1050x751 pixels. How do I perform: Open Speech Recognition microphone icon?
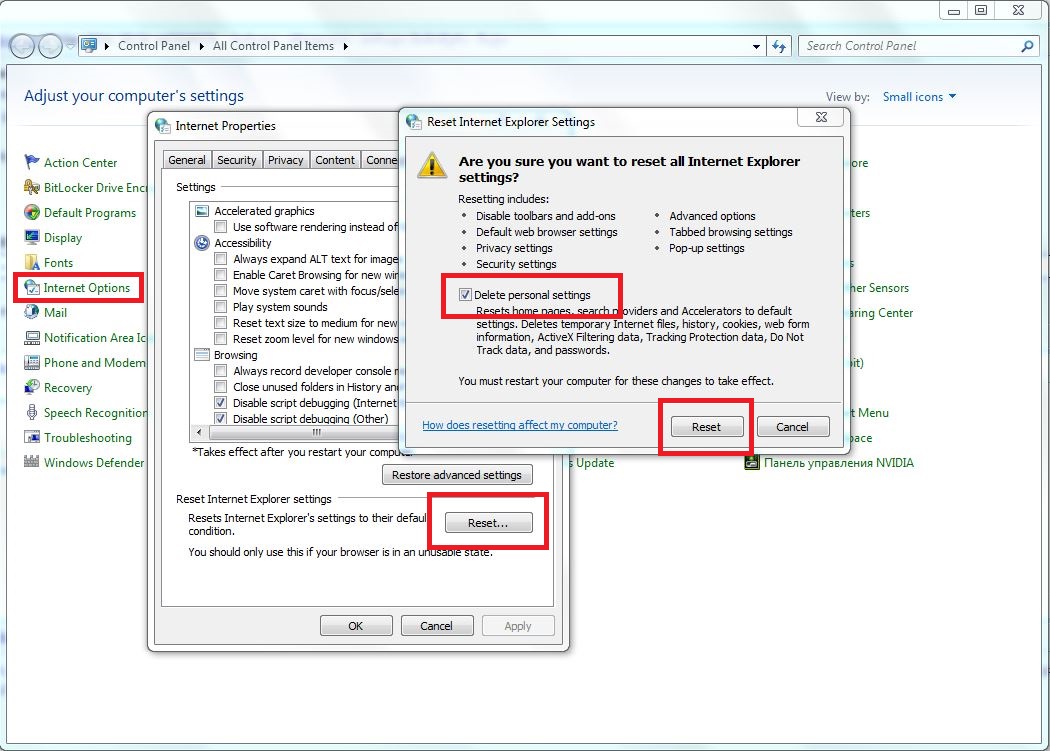coord(31,413)
